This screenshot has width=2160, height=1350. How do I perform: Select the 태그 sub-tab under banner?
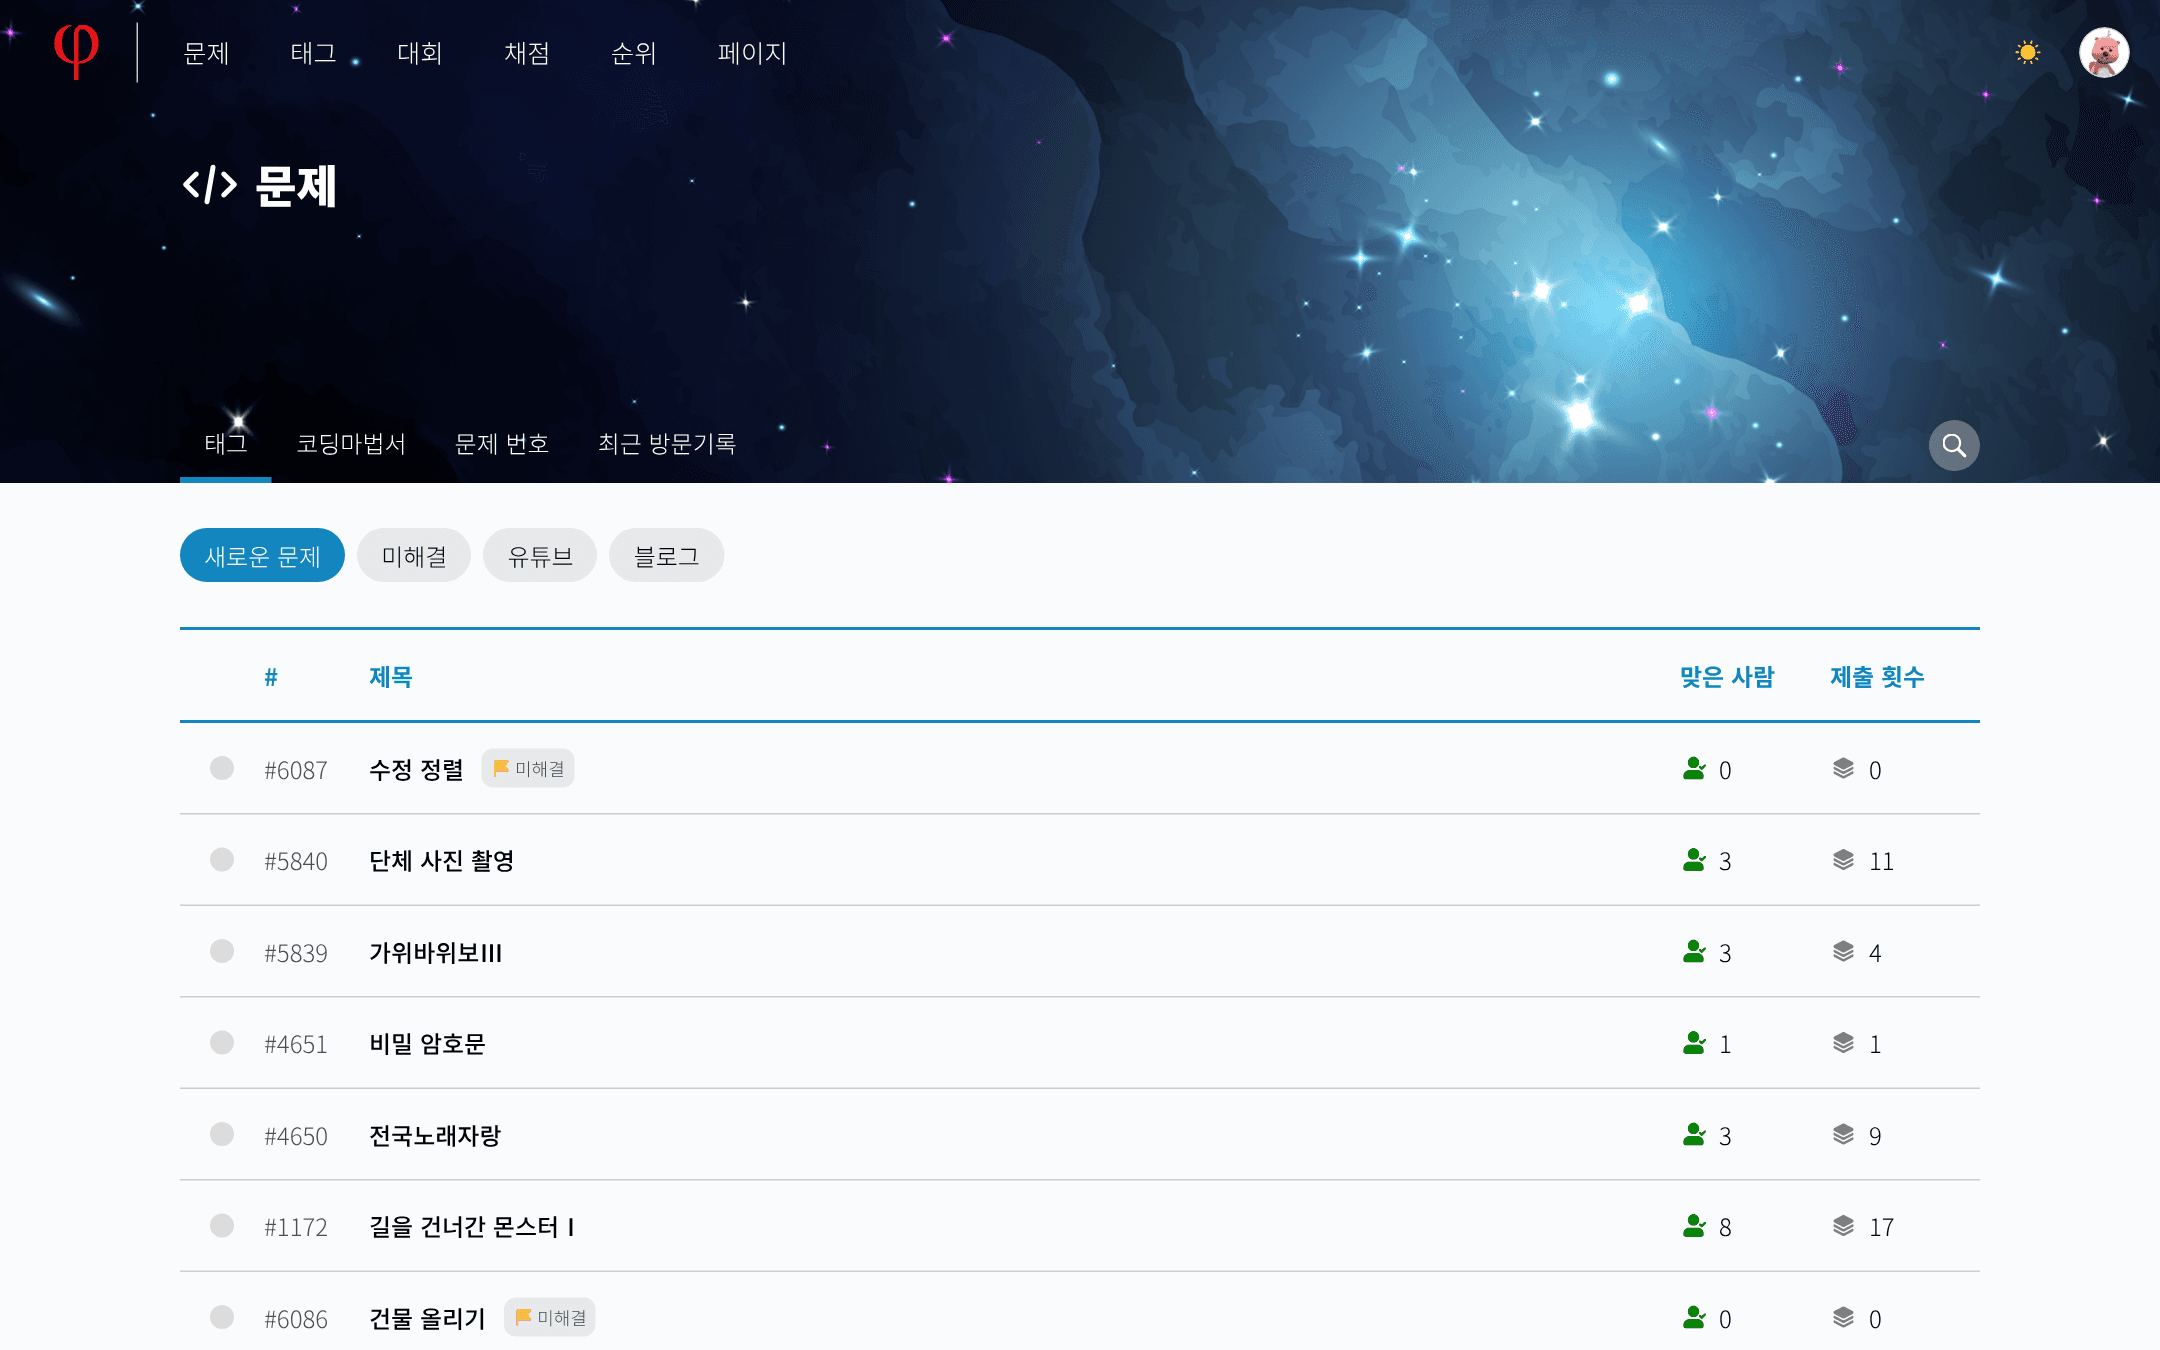[x=226, y=444]
